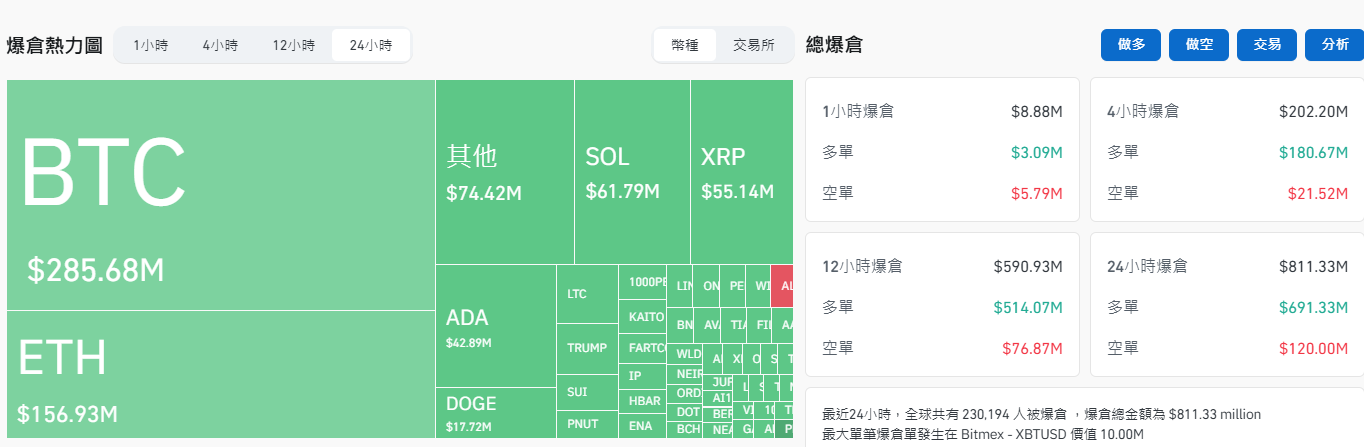Viewport: 1364px width, 447px height.
Task: Click the 24小時 多單 value $691.33M
Action: pyautogui.click(x=1313, y=308)
